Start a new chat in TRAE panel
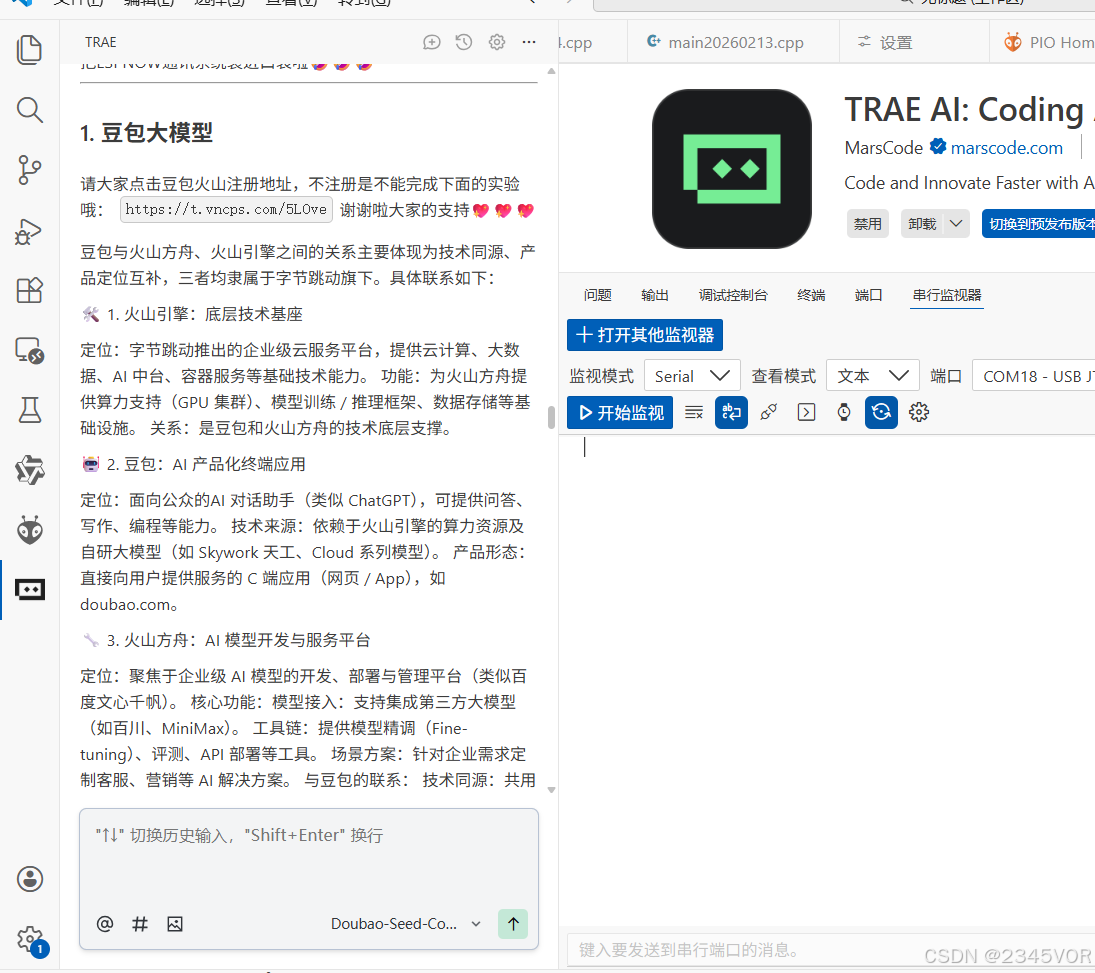This screenshot has width=1095, height=973. (432, 42)
